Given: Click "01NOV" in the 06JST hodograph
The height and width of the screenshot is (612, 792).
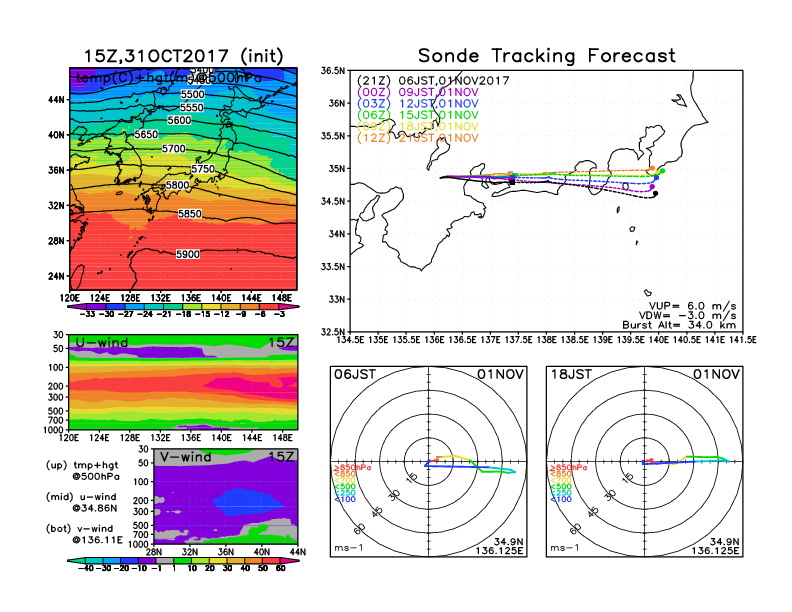Looking at the screenshot, I should (501, 374).
